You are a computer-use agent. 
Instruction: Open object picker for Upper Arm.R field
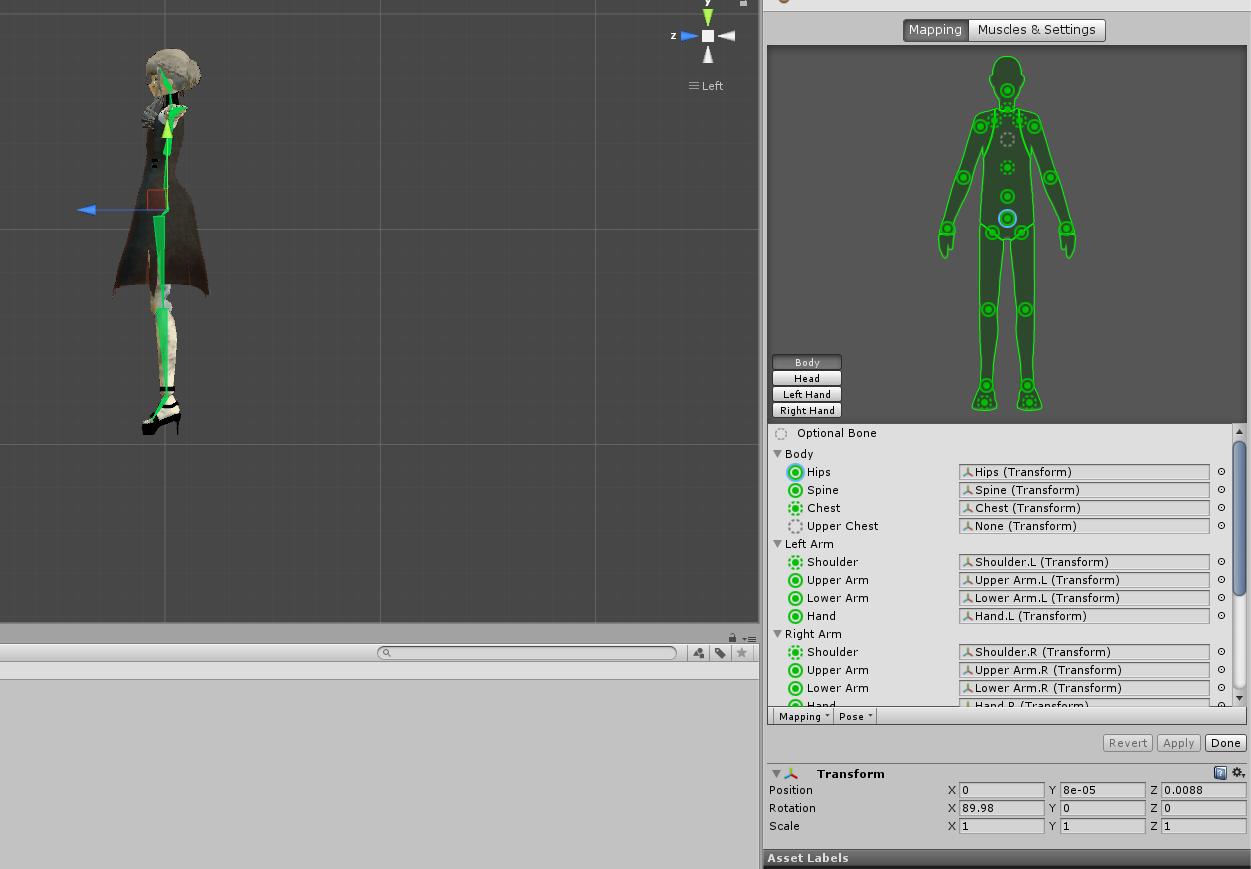1221,670
